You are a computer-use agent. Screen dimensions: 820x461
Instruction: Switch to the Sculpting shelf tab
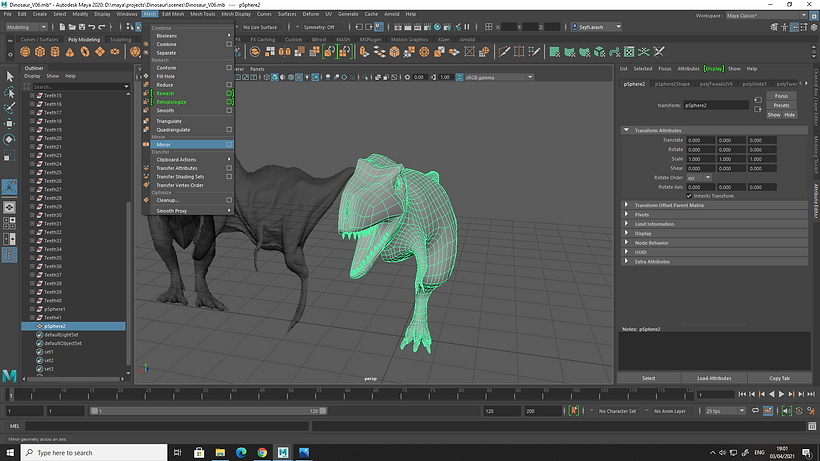120,40
